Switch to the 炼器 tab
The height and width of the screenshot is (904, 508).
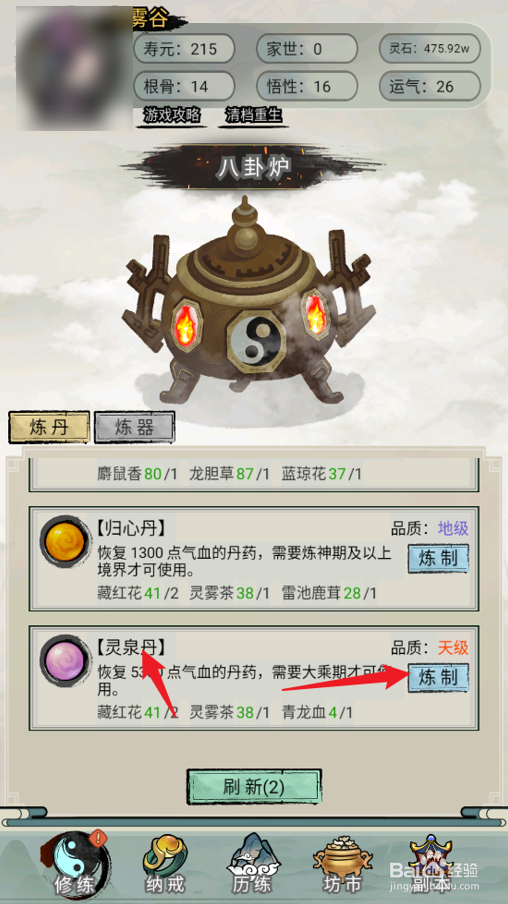point(134,427)
